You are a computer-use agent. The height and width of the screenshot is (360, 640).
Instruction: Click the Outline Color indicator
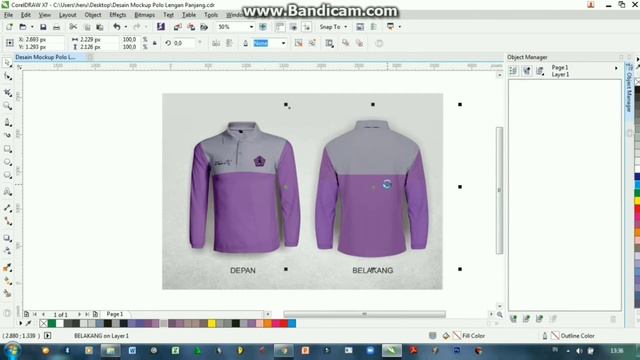pos(573,336)
